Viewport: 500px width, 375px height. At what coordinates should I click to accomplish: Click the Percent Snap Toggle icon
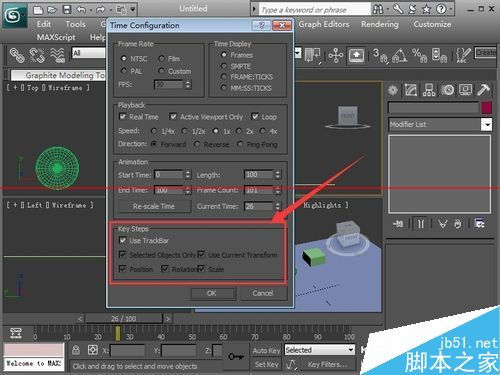420,55
